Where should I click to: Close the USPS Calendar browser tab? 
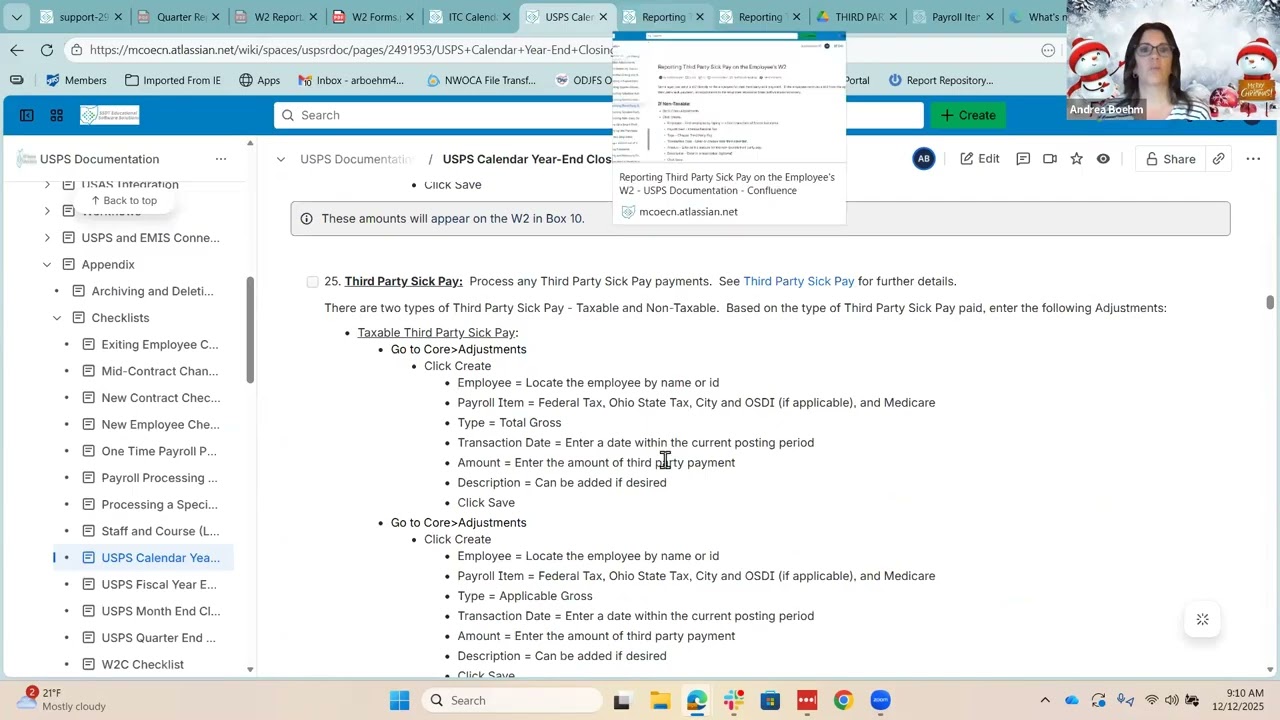603,17
